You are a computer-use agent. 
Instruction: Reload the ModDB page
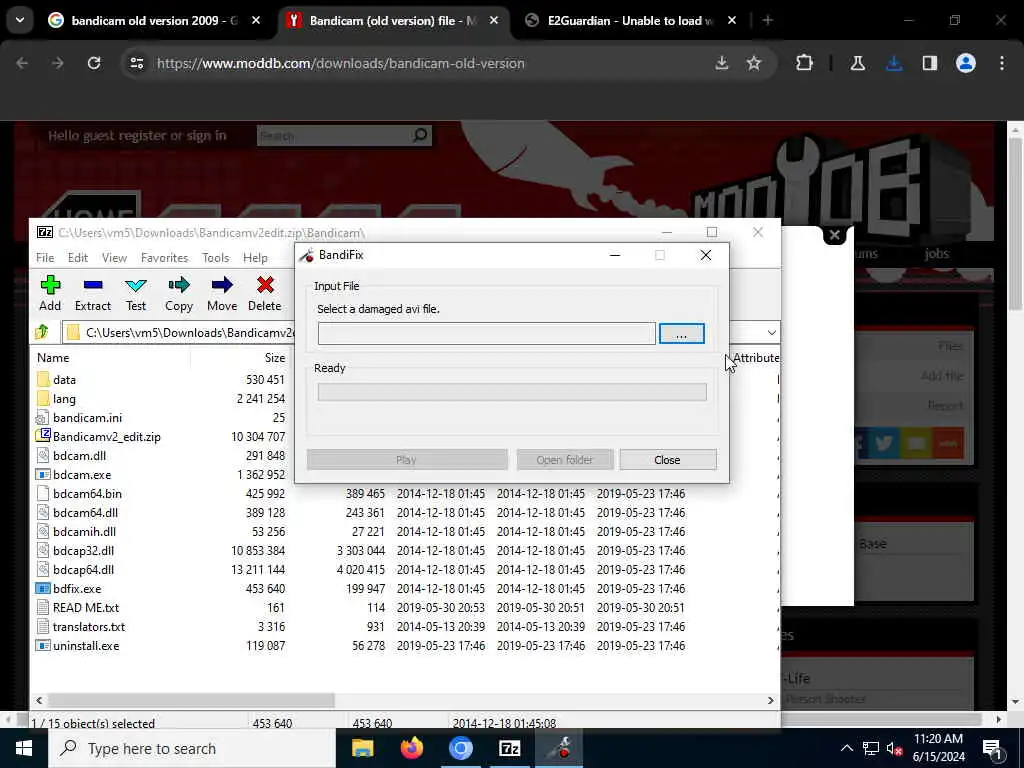94,63
